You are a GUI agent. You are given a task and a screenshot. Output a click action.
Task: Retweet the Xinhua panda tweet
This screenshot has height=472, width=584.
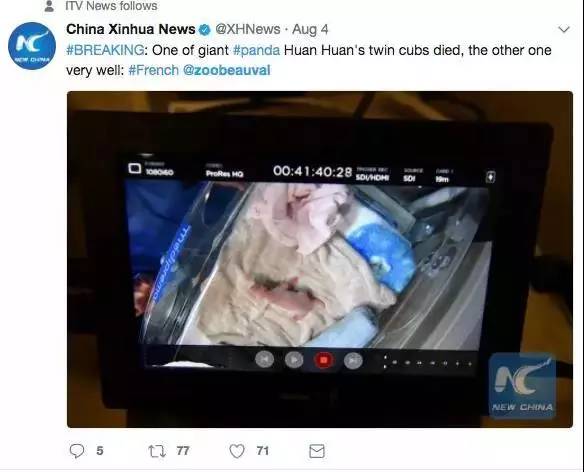point(157,451)
